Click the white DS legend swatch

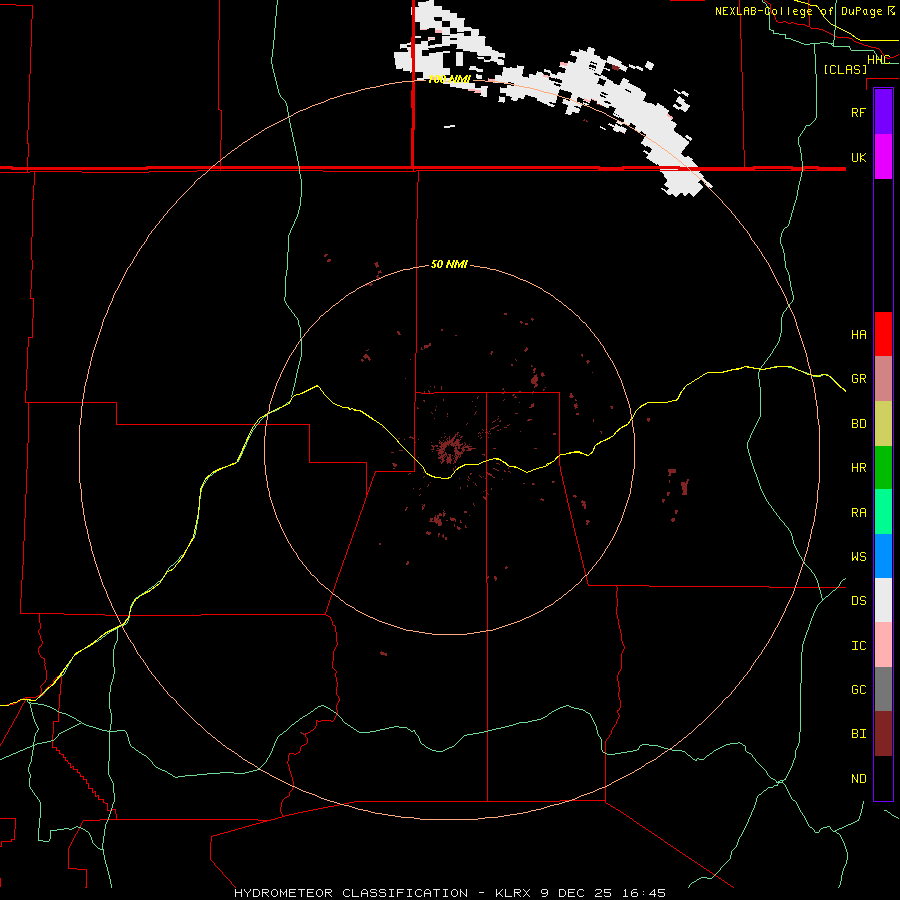click(883, 600)
